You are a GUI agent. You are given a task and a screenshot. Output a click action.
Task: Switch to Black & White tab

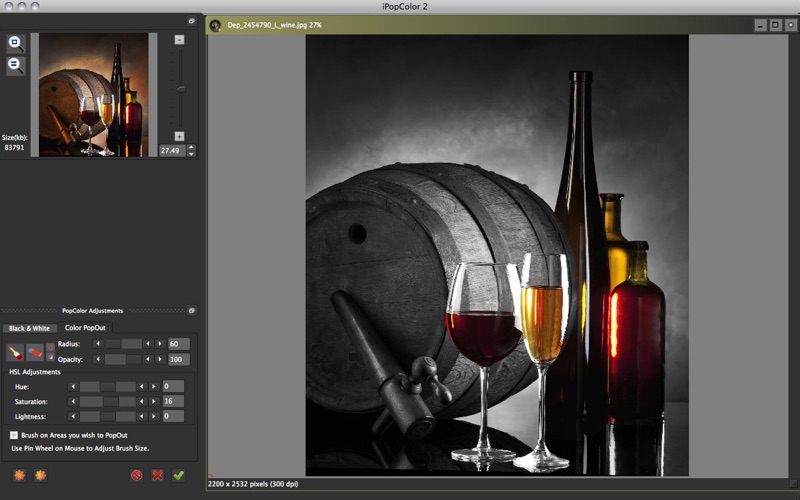coord(29,328)
